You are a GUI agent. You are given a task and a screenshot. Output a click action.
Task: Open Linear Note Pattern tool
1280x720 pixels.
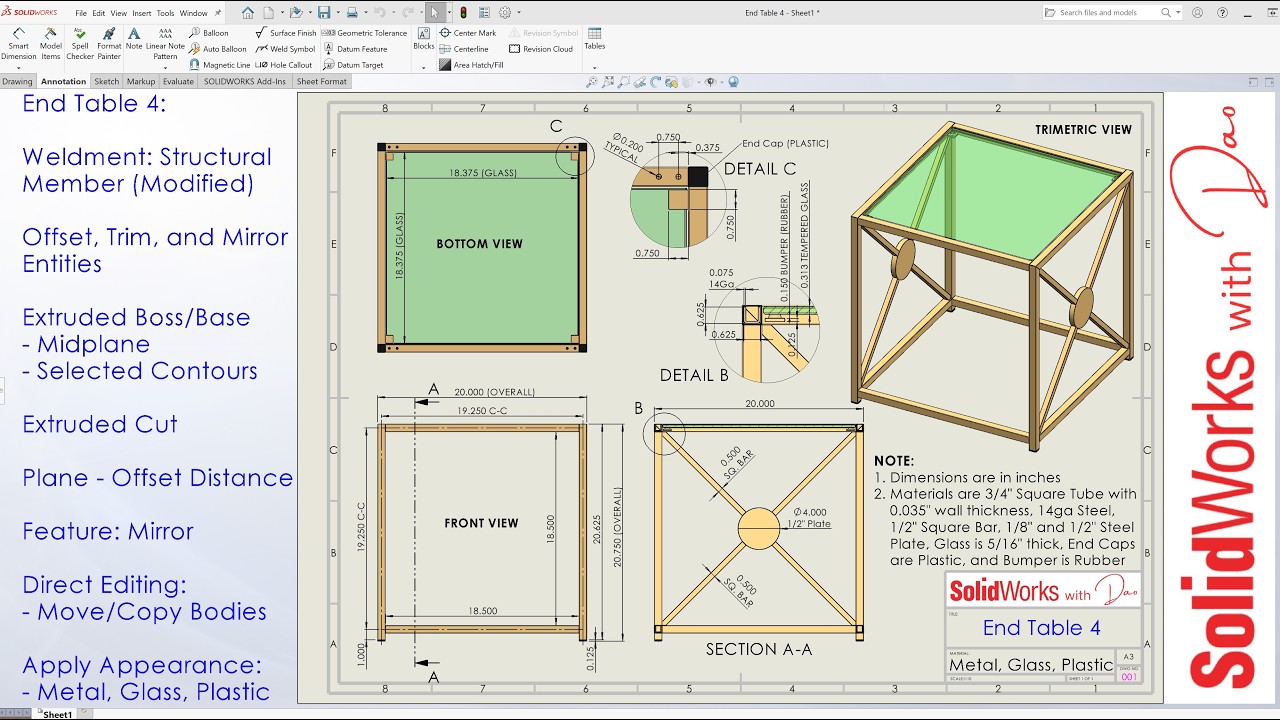[x=165, y=44]
